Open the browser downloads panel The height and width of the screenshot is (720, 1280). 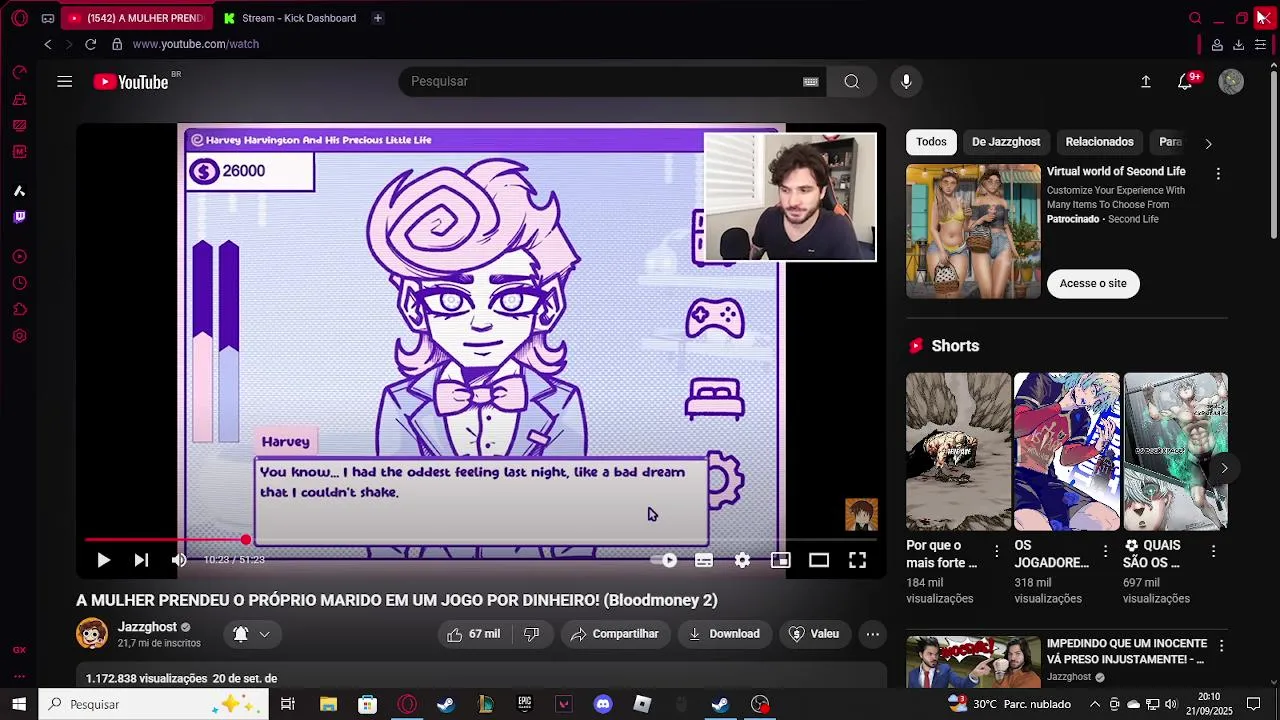click(x=1238, y=44)
